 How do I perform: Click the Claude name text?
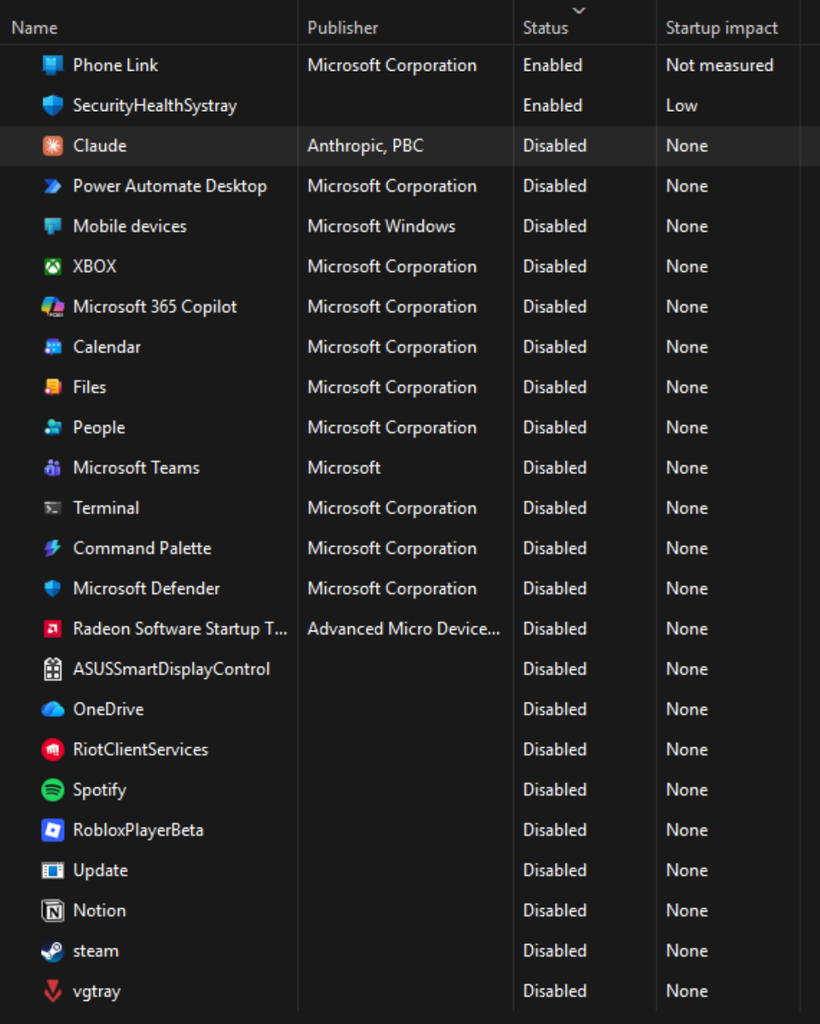[100, 146]
